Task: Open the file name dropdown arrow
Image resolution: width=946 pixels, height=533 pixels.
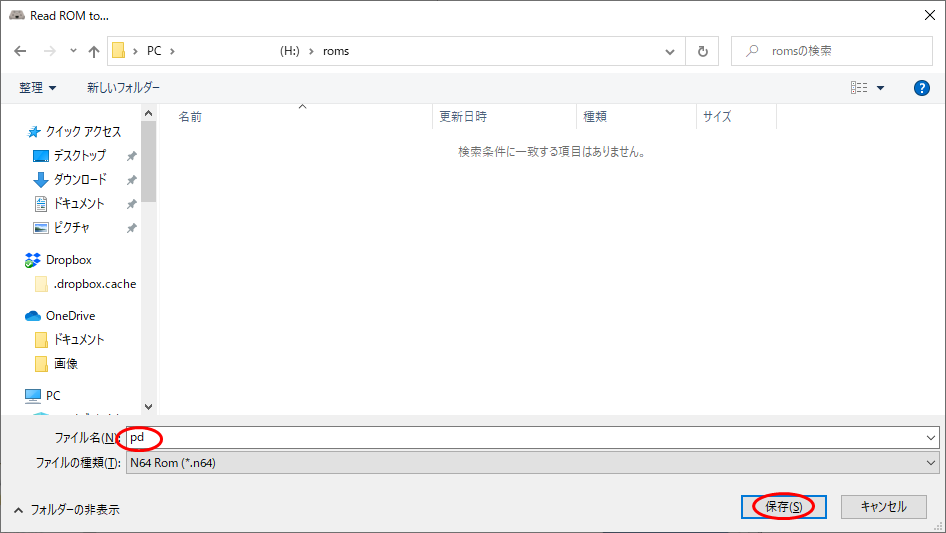Action: [x=930, y=438]
